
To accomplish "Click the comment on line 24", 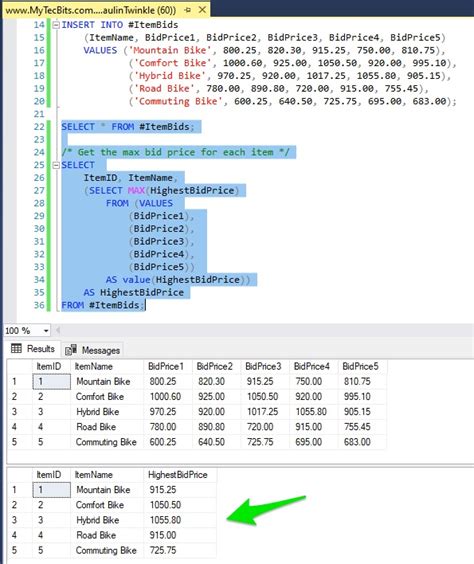I will [x=175, y=152].
